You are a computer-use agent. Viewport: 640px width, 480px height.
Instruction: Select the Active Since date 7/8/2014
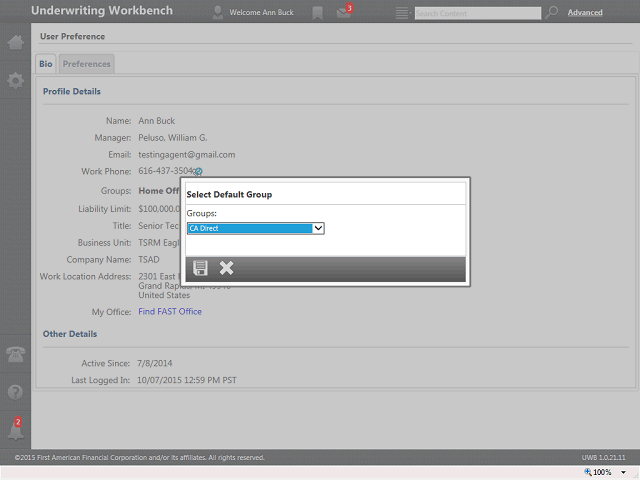(x=155, y=363)
